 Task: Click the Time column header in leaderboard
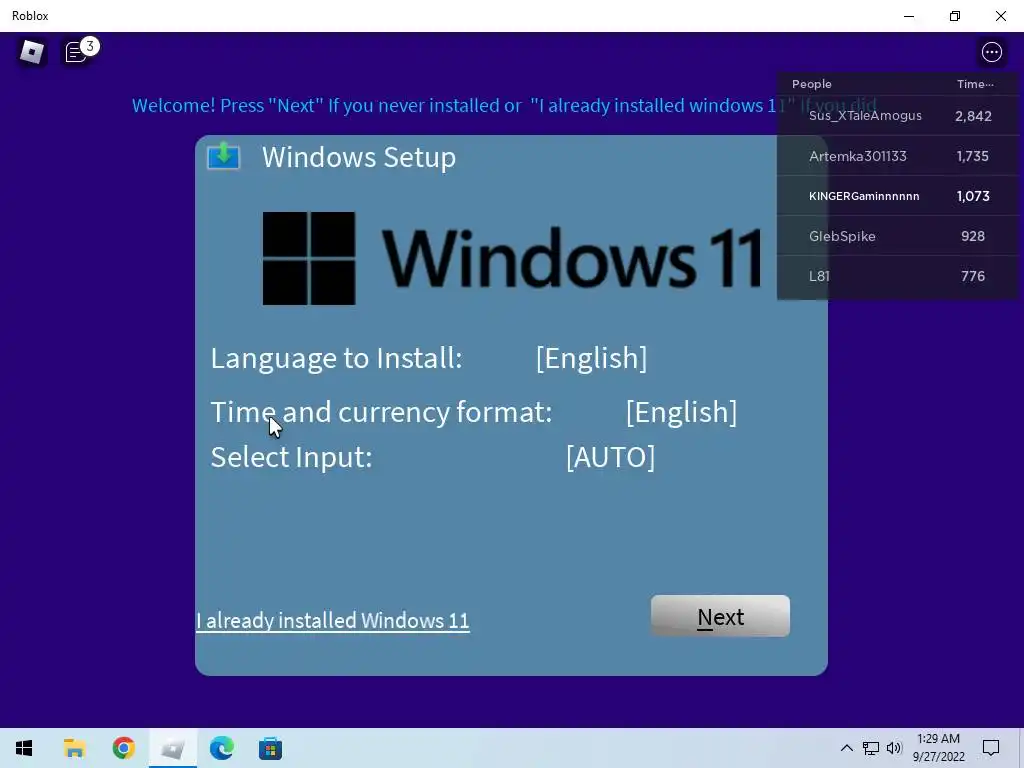(x=975, y=84)
